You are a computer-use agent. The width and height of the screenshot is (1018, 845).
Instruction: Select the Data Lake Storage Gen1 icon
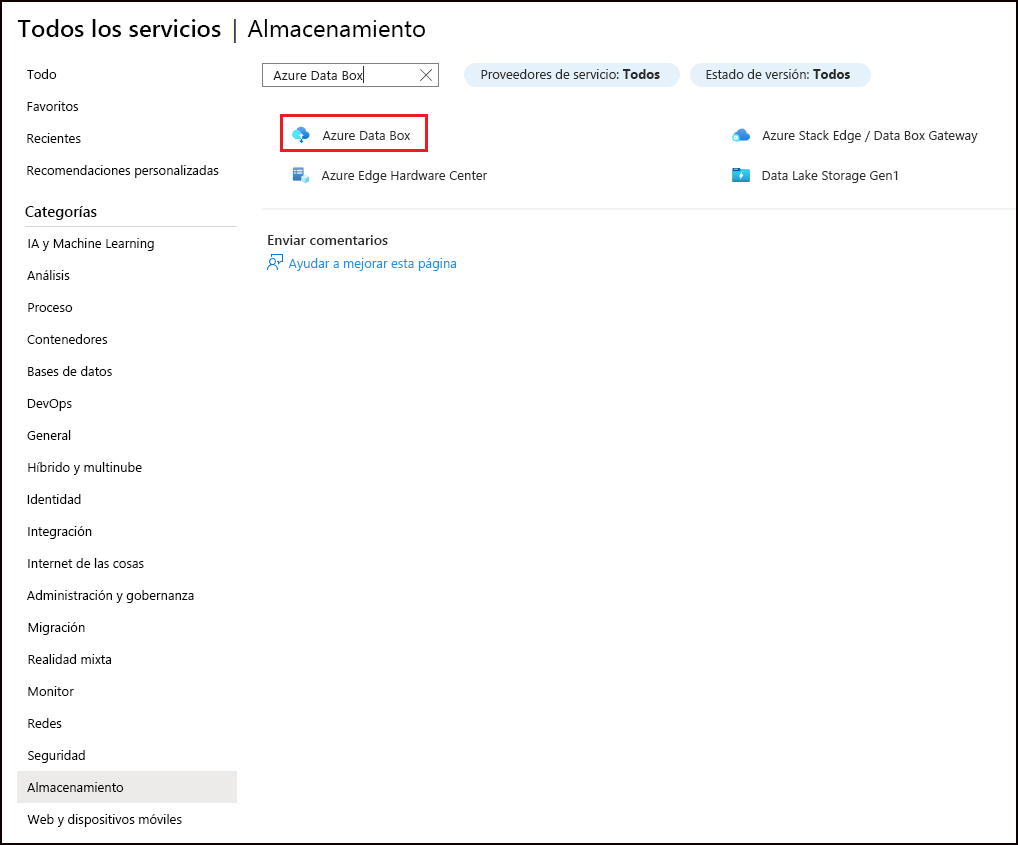[x=741, y=175]
